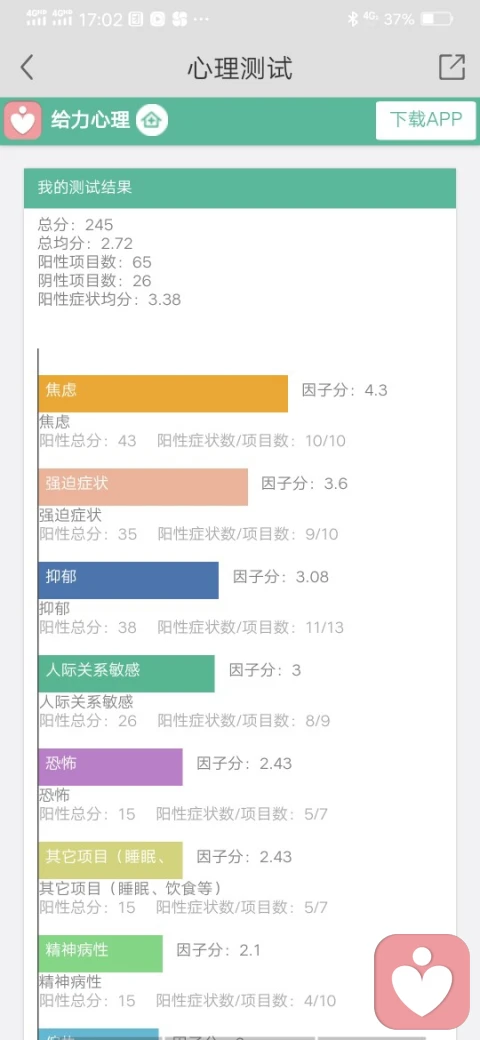Tap the 总分: 245 score line
The image size is (480, 1040).
(x=76, y=225)
